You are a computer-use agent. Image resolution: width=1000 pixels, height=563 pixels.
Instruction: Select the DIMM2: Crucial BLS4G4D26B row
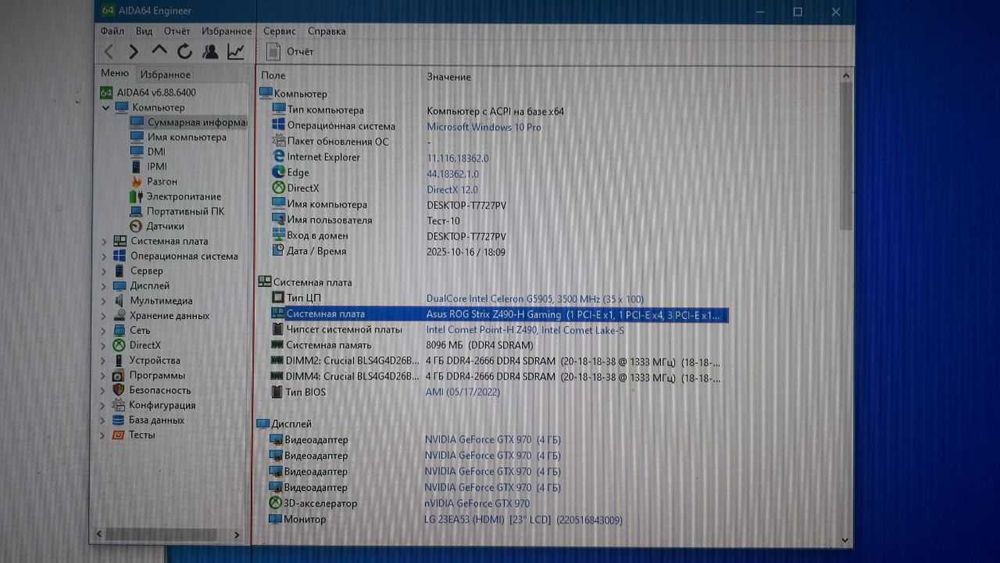pyautogui.click(x=496, y=362)
